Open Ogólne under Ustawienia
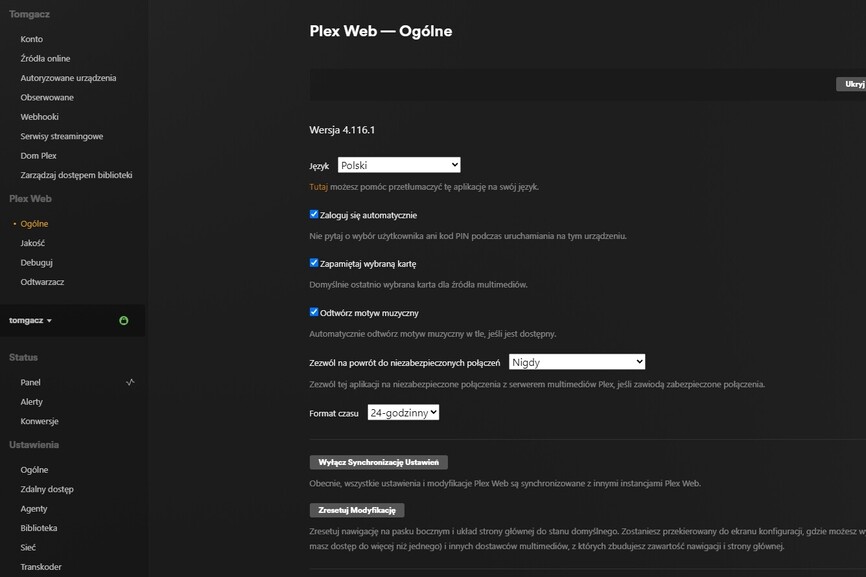 point(34,469)
